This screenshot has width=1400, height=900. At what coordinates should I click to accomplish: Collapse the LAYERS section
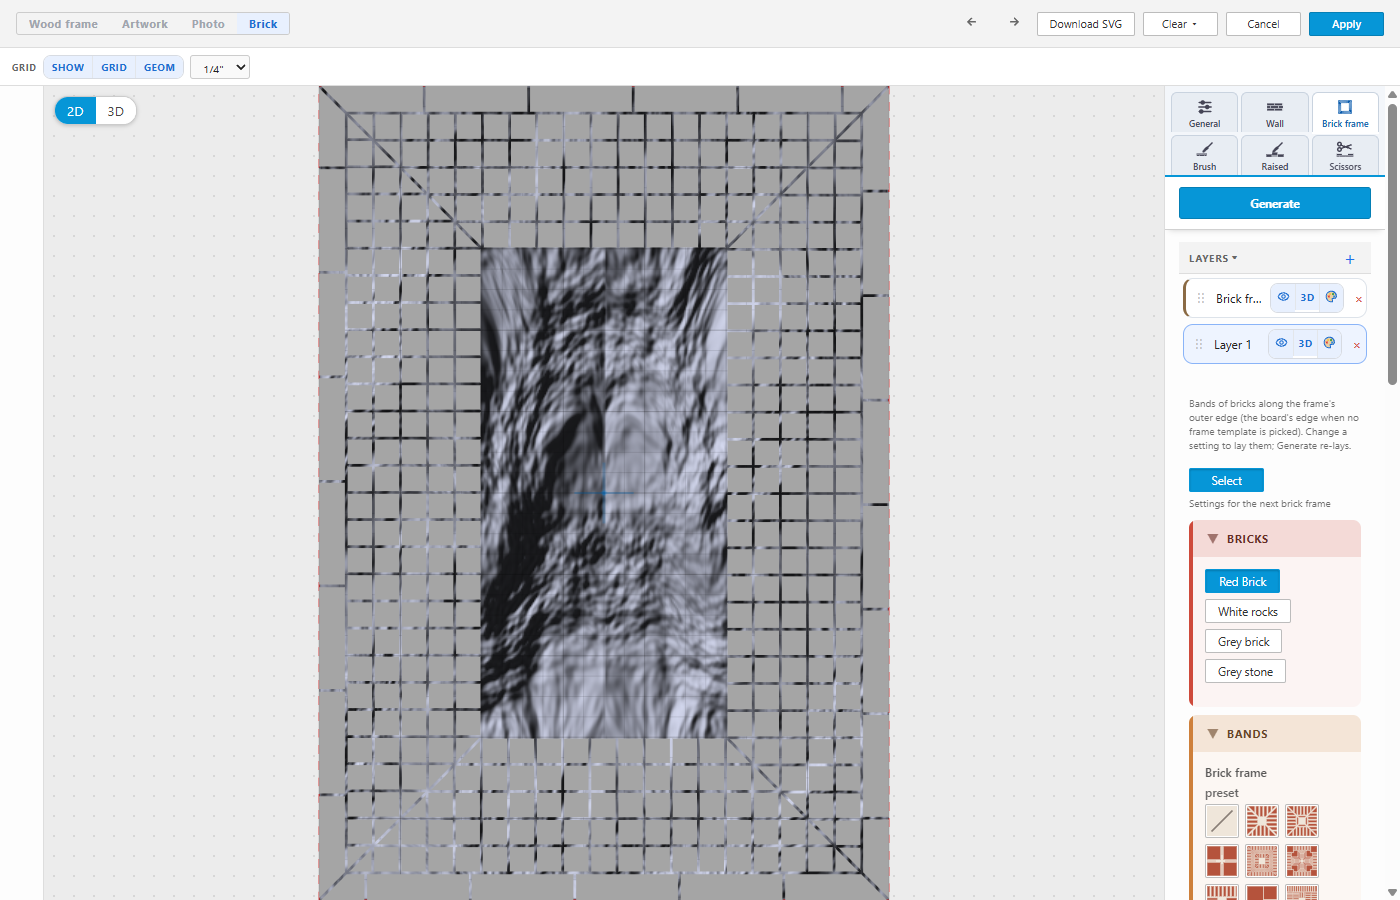[x=1213, y=258]
